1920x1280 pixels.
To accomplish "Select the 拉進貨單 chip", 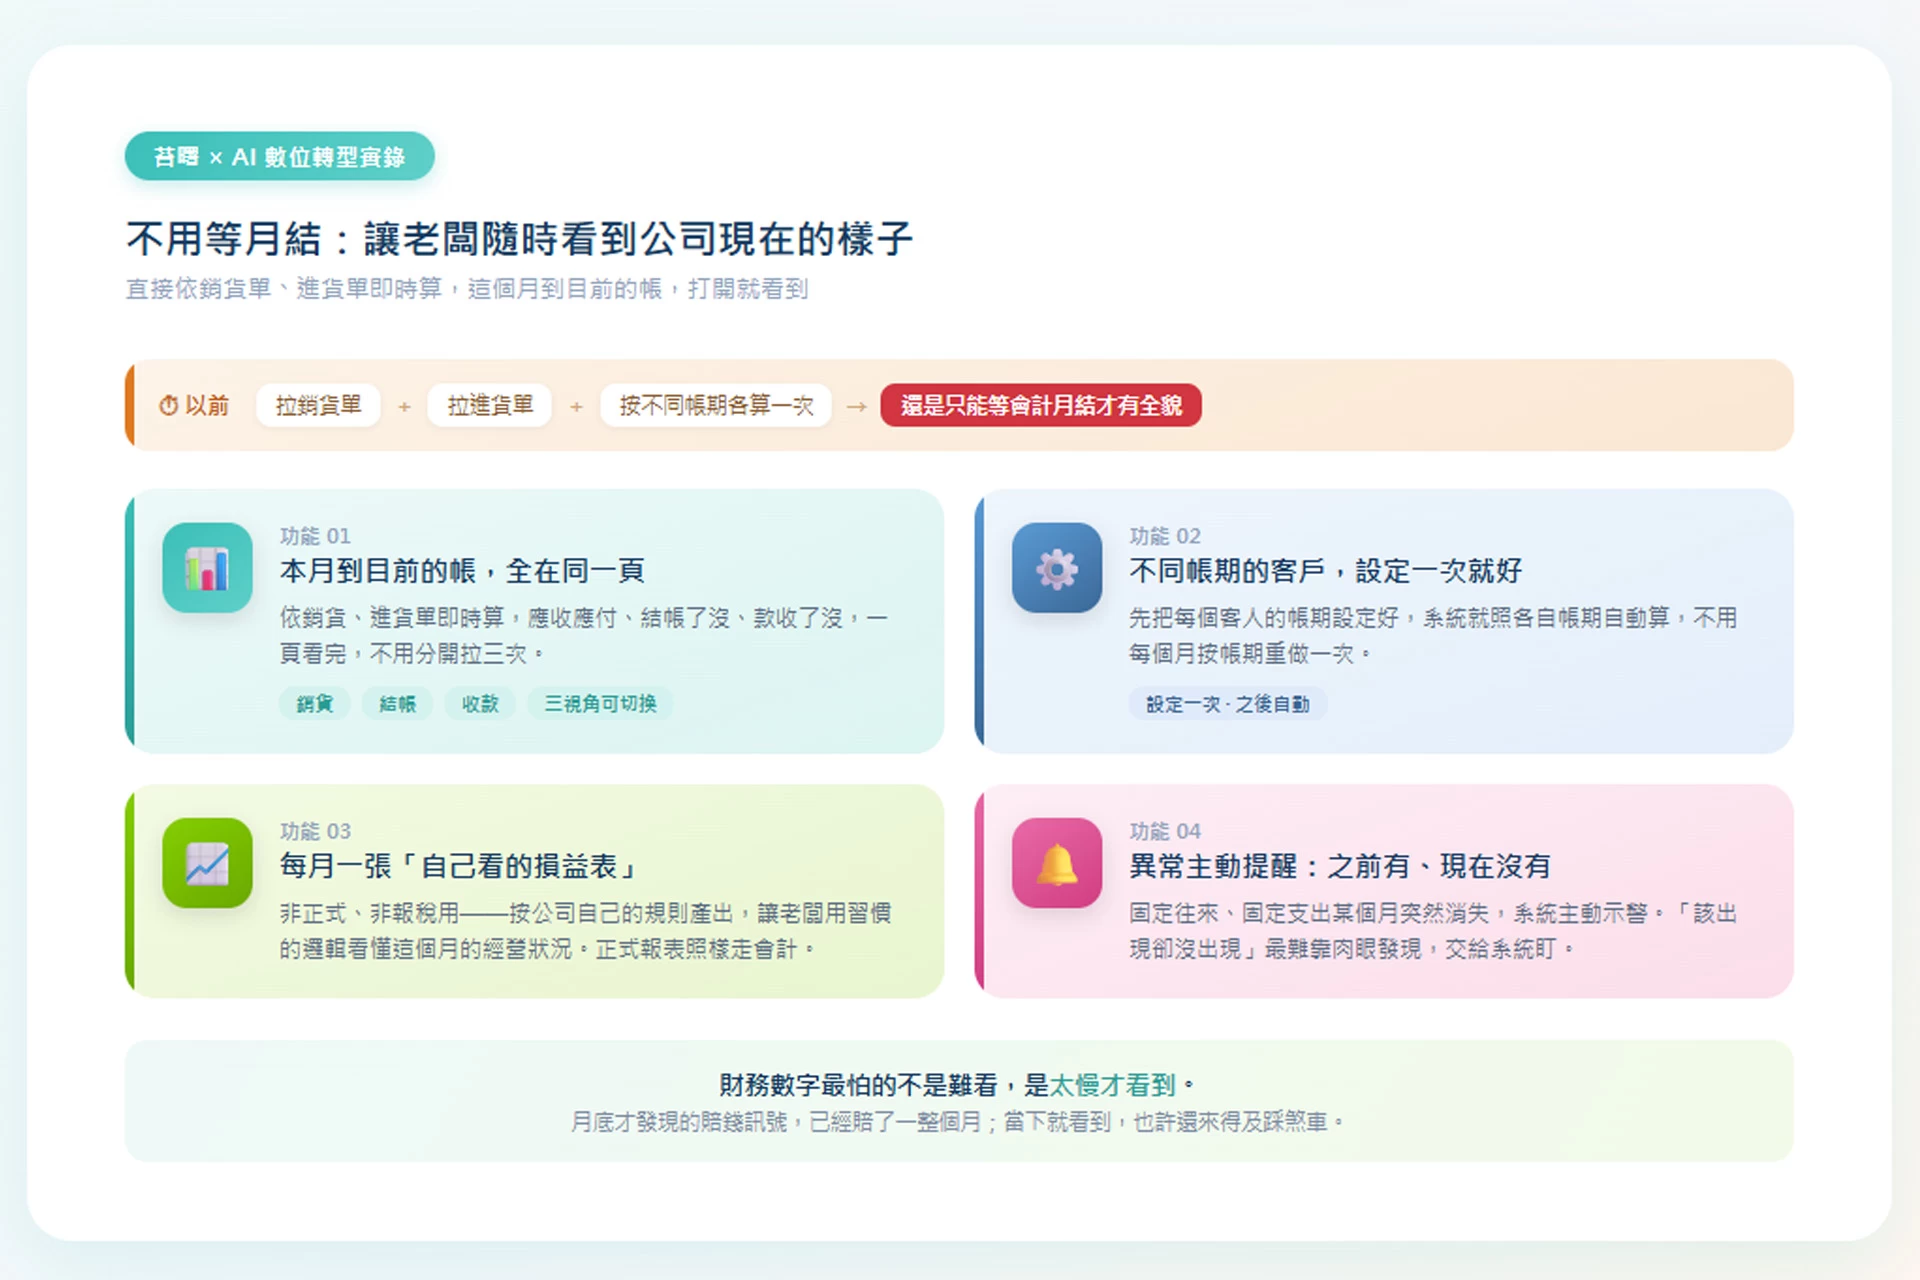I will [490, 405].
